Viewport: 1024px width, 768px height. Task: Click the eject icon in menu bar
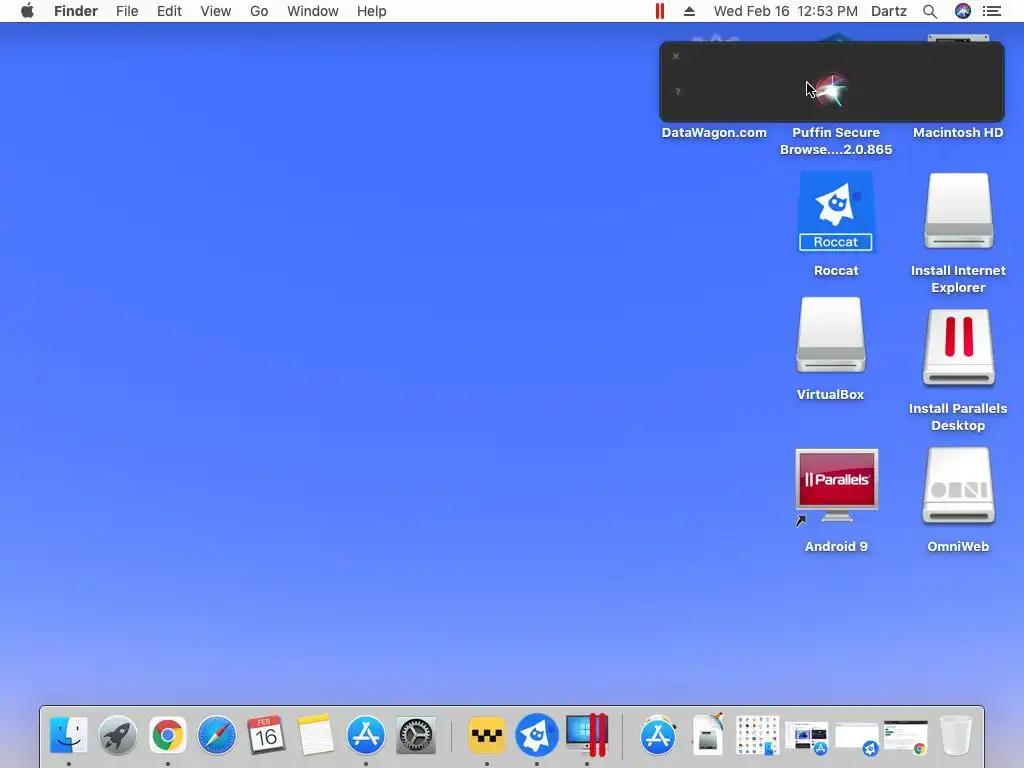(x=689, y=11)
